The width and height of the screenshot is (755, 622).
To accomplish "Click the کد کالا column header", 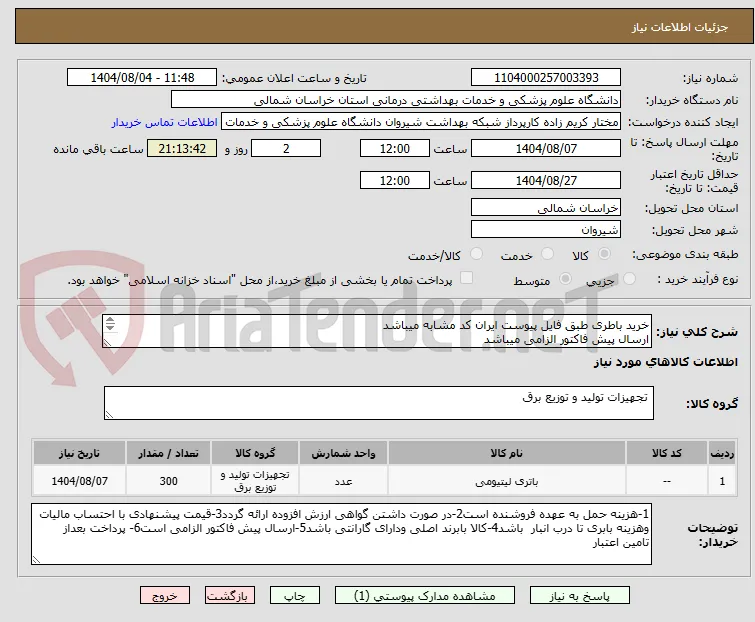I will (666, 453).
